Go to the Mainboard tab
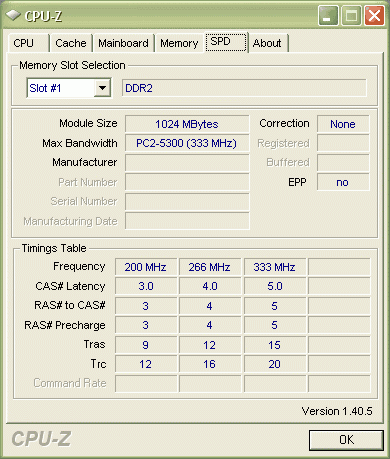Viewport: 390px width, 459px height. (123, 43)
